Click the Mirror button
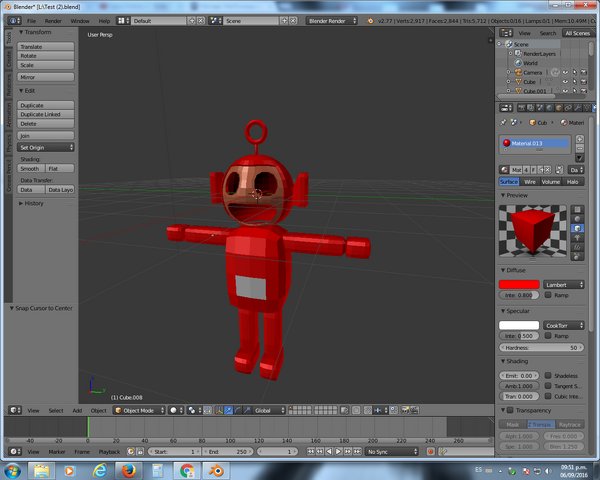This screenshot has width=600, height=480. (x=46, y=77)
